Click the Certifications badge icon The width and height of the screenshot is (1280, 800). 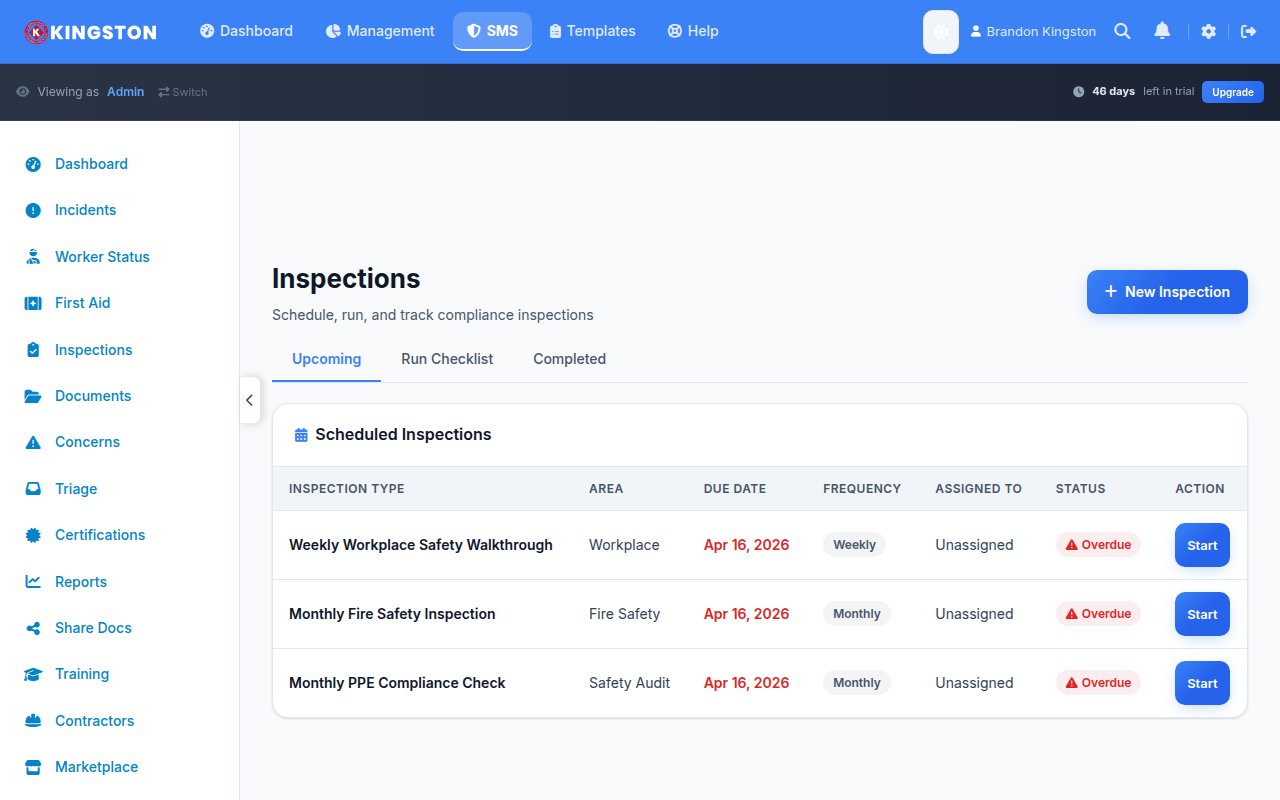(33, 535)
